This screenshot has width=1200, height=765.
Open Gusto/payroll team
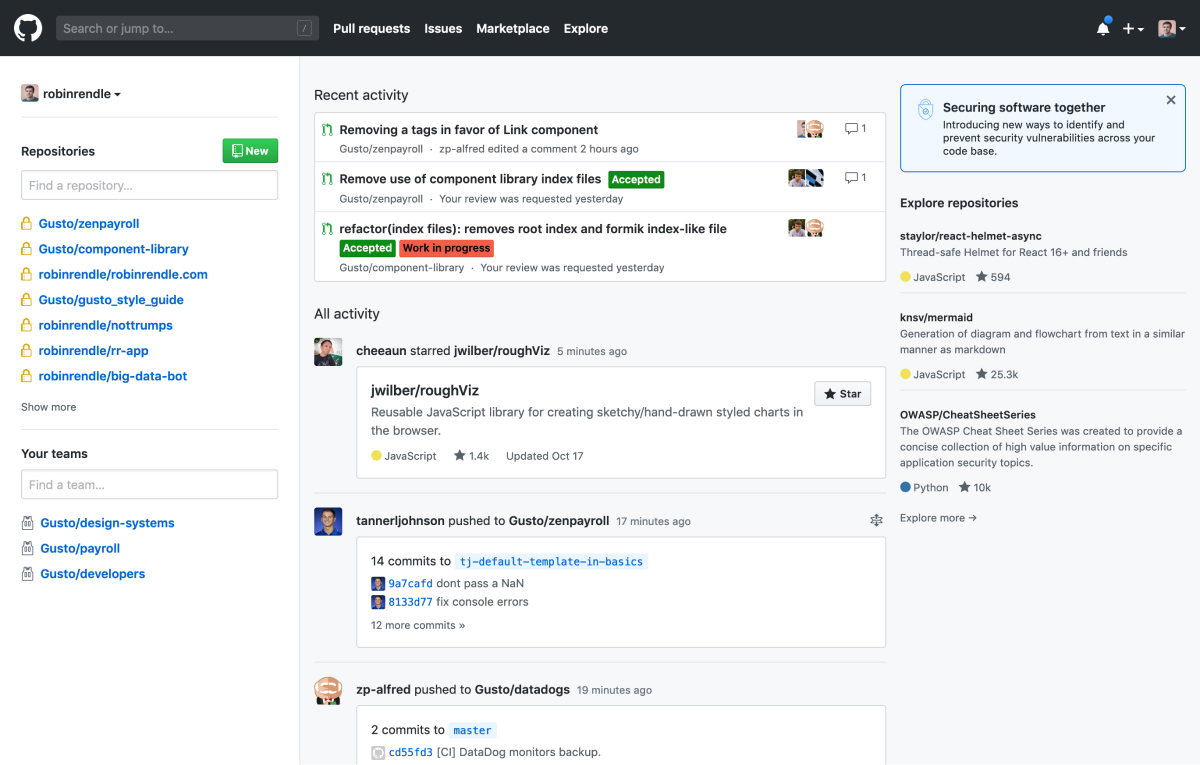[x=80, y=548]
